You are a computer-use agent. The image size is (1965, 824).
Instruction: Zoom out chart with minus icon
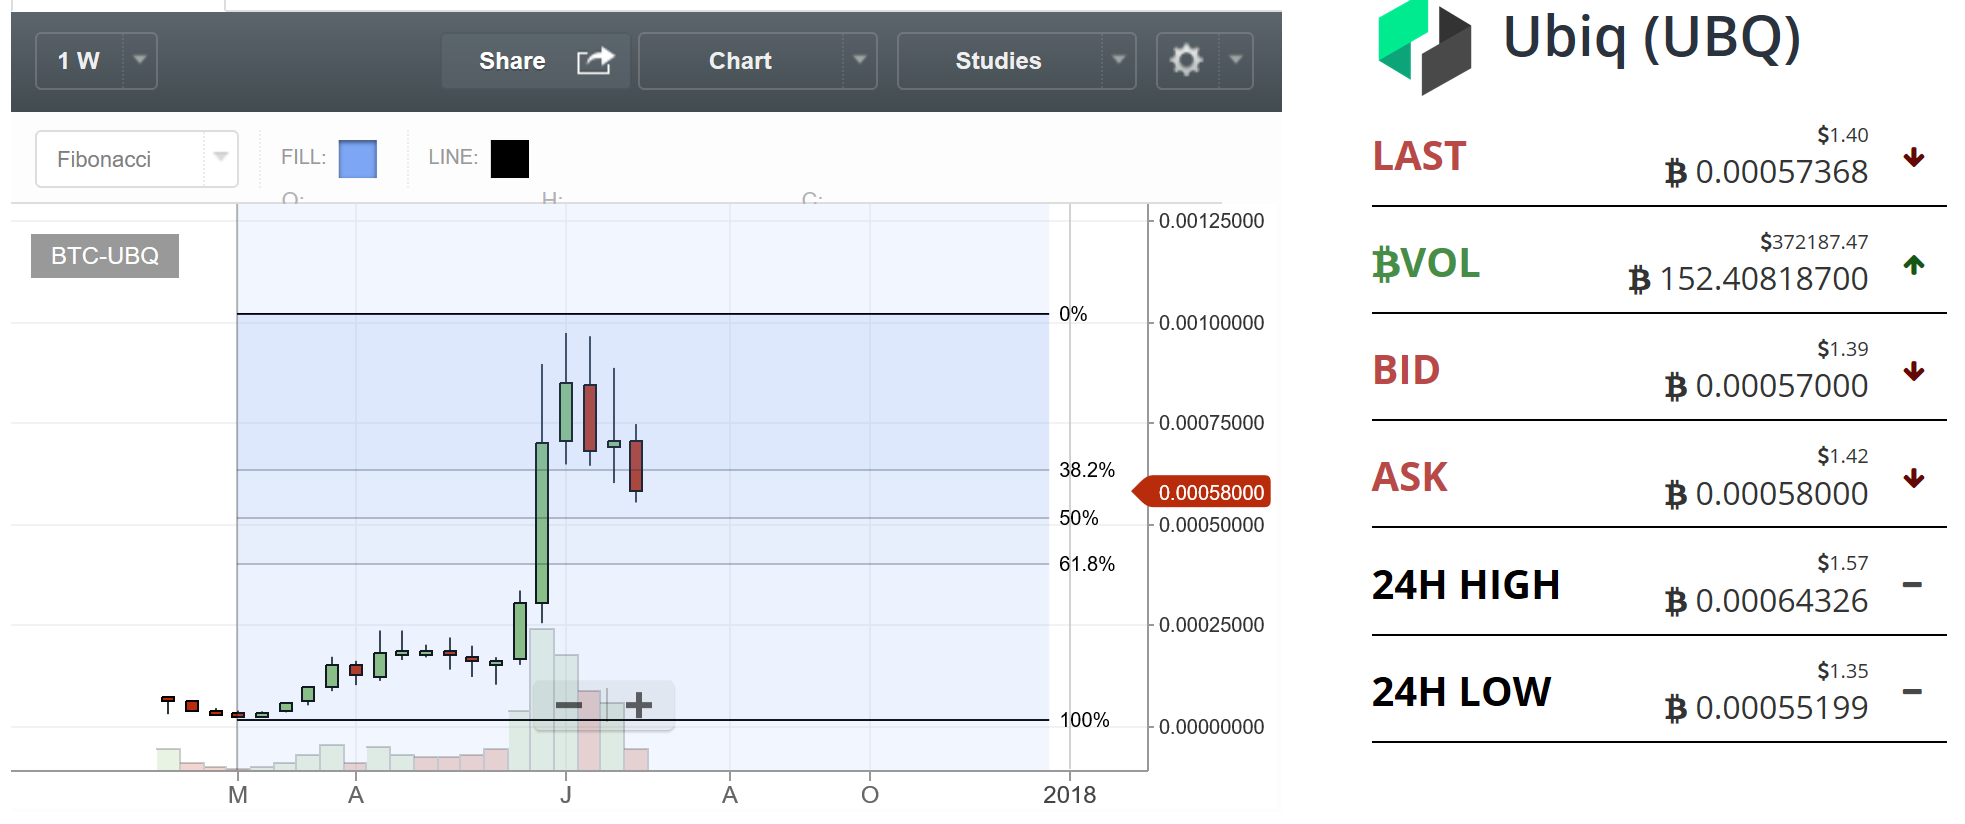(x=569, y=705)
